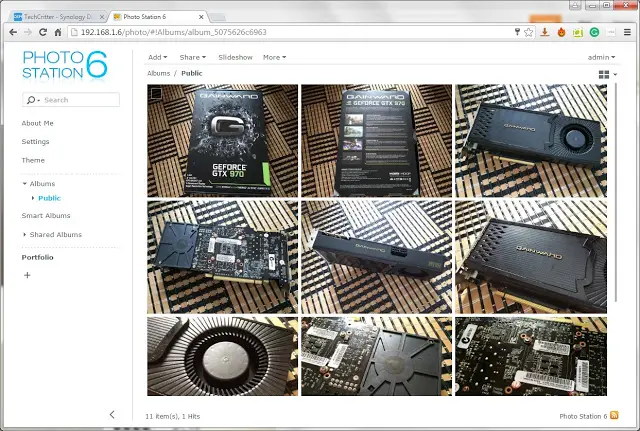Click the saved password key icon
Viewport: 640px width, 431px height.
(517, 32)
